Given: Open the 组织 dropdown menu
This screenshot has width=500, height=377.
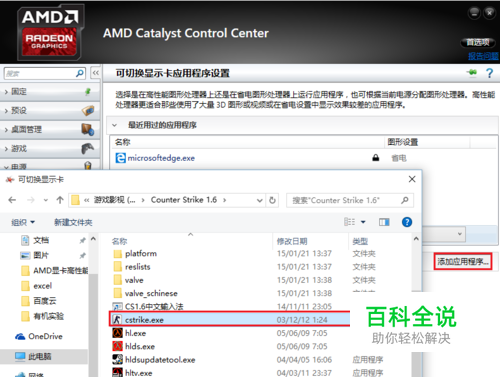Looking at the screenshot, I should point(23,222).
